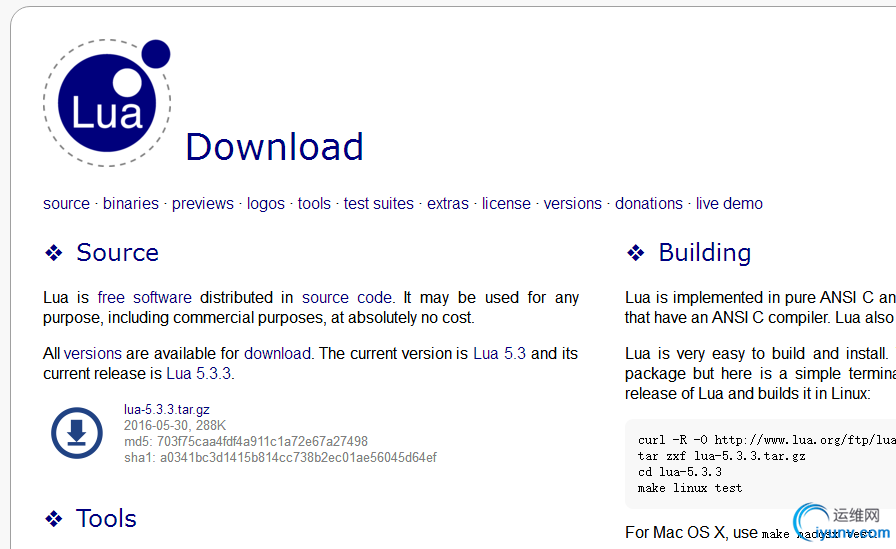Click the '2016-05-30, 288K' file info

(x=175, y=426)
